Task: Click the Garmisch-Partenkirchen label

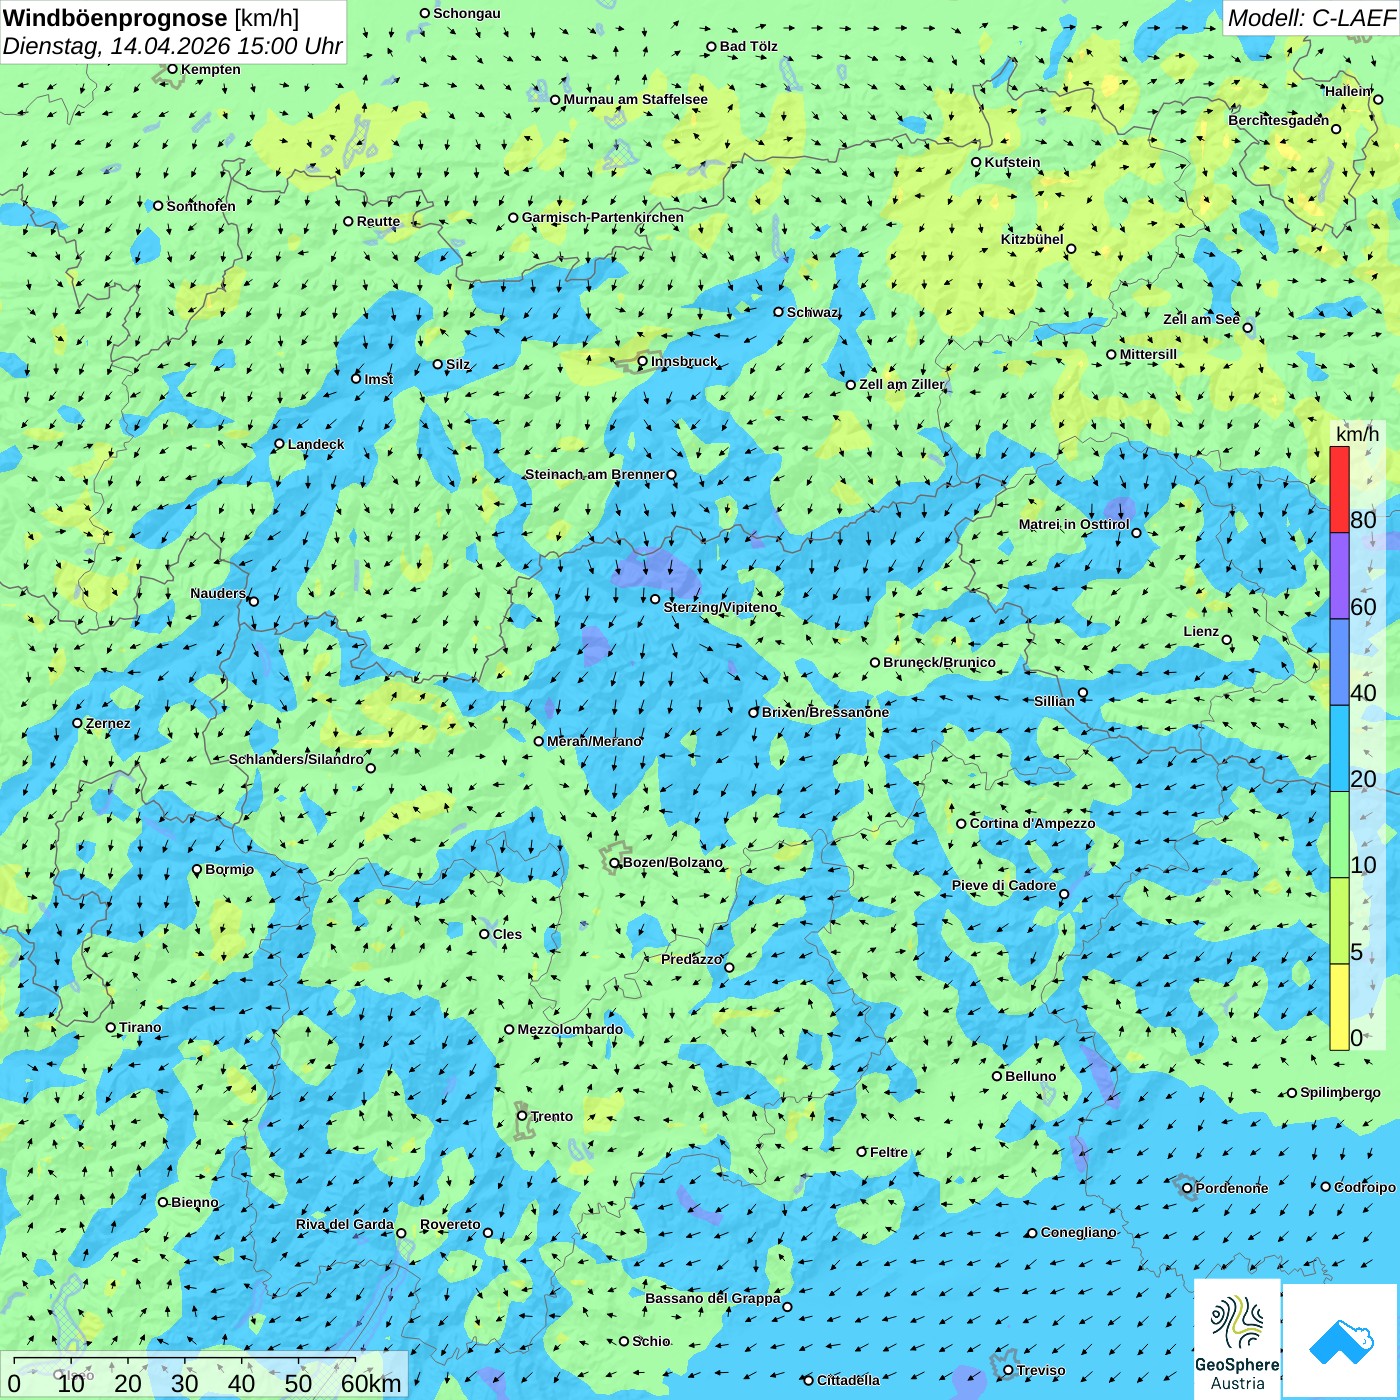Action: click(603, 217)
